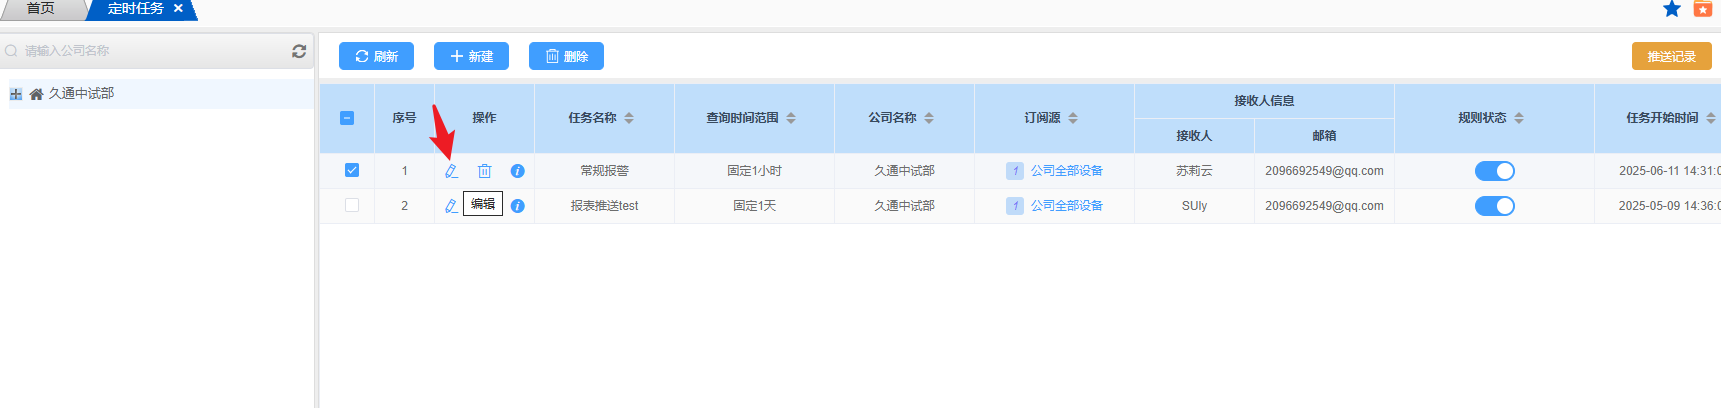Click the blue star icon at top right
This screenshot has width=1721, height=408.
(1671, 9)
